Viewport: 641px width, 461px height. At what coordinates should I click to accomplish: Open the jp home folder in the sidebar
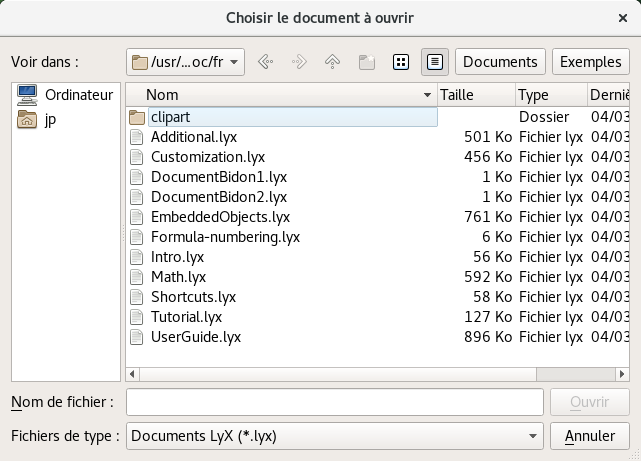click(37, 119)
